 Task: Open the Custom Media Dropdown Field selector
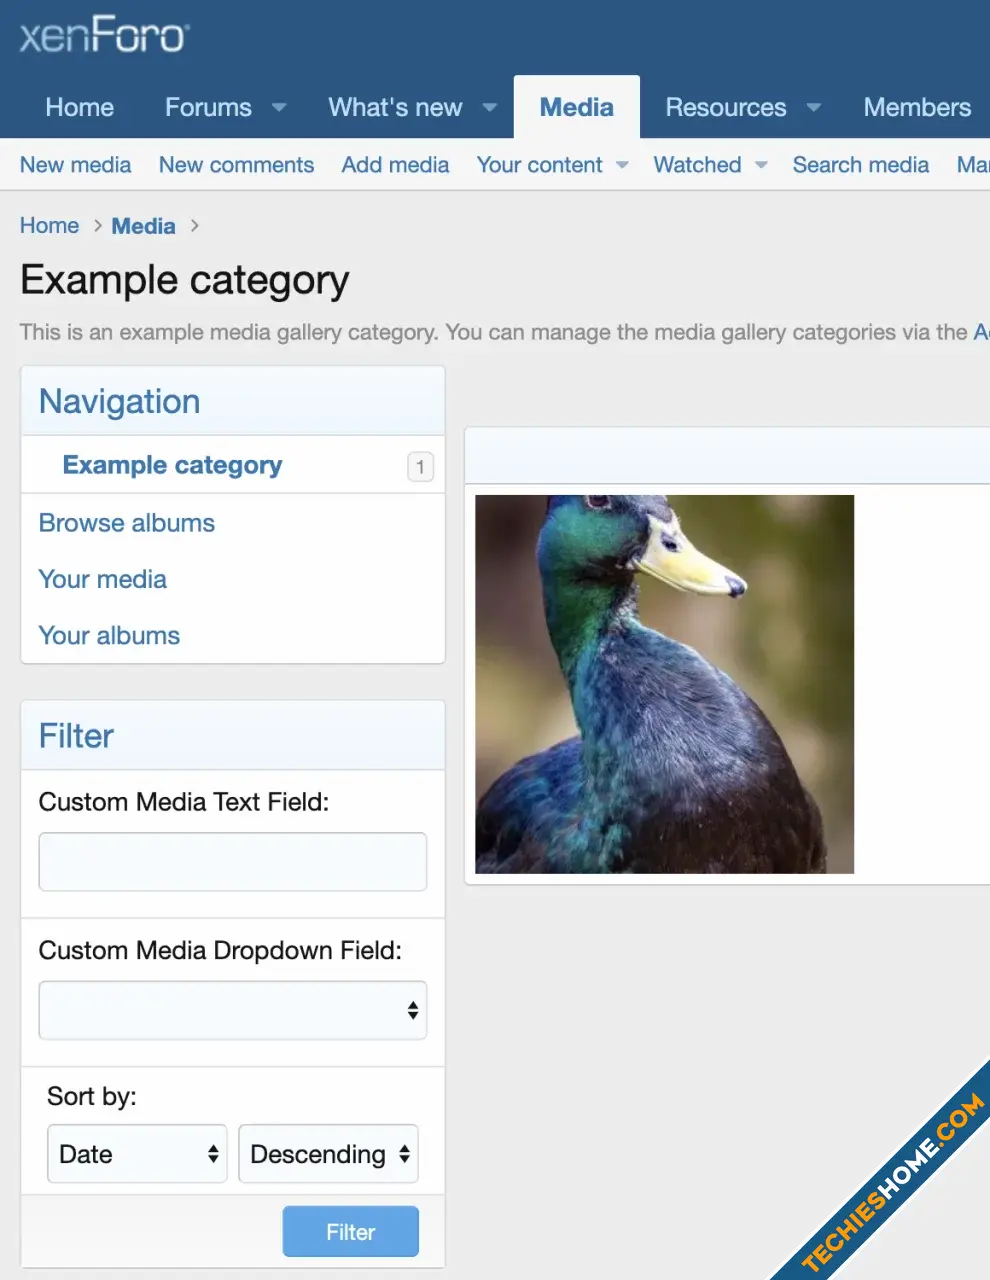click(232, 1010)
